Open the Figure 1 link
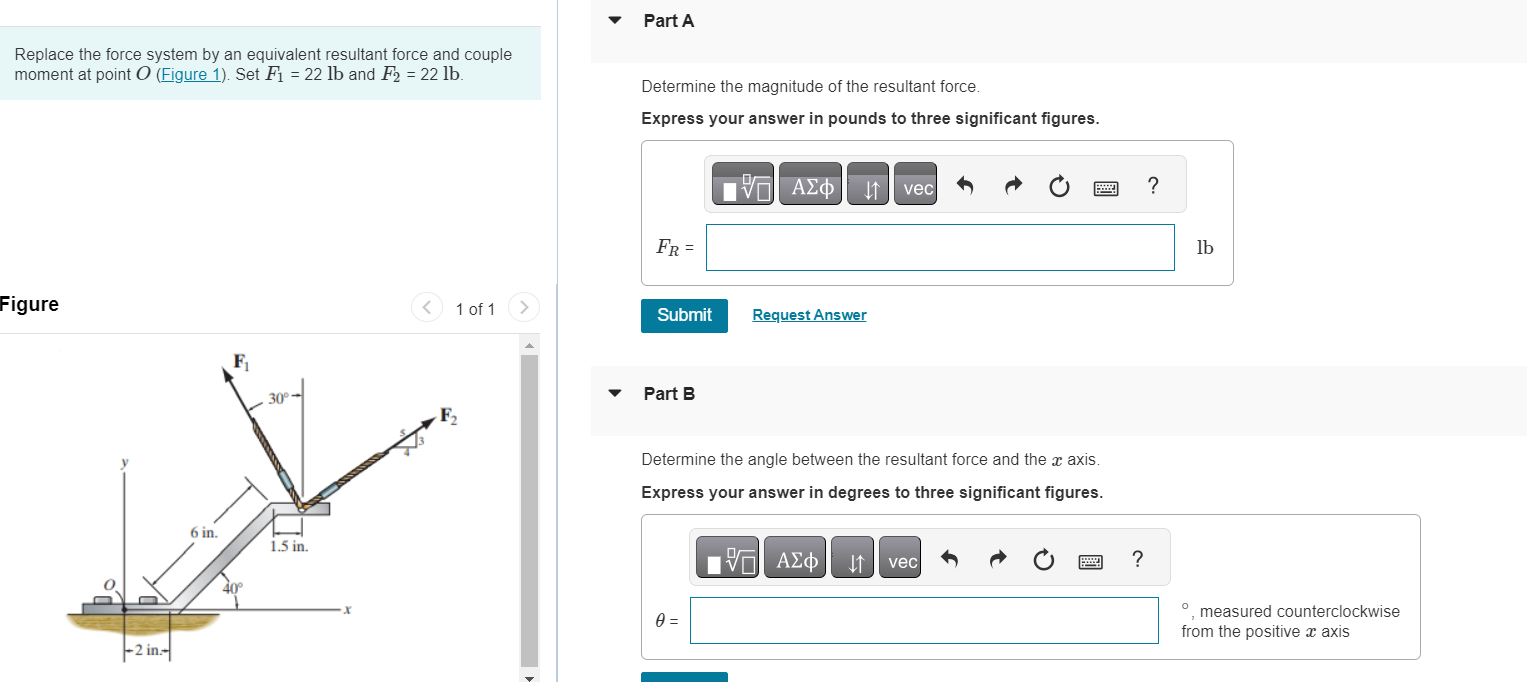The height and width of the screenshot is (682, 1527). tap(190, 74)
